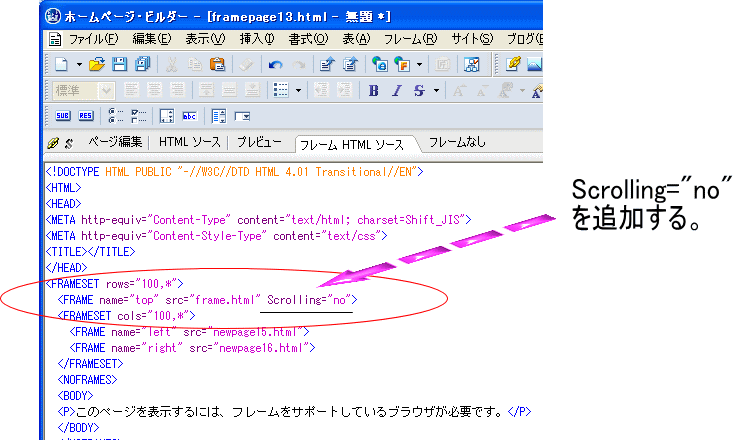Open the New page dropdown arrow
Viewport: 735px width, 440px height.
pyautogui.click(x=79, y=64)
